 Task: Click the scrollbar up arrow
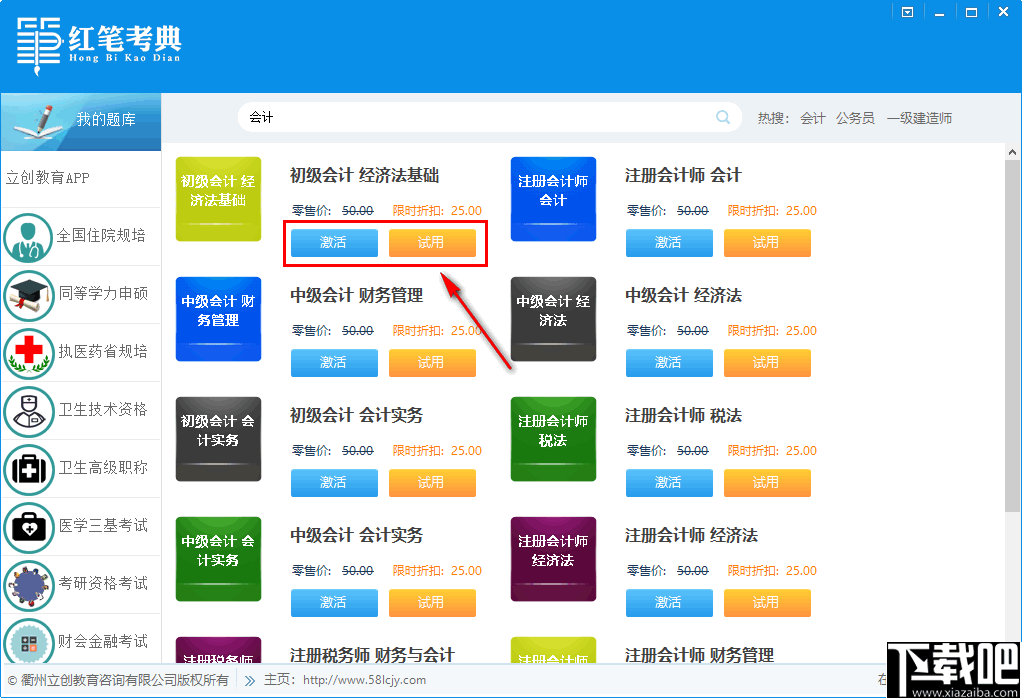click(1012, 153)
